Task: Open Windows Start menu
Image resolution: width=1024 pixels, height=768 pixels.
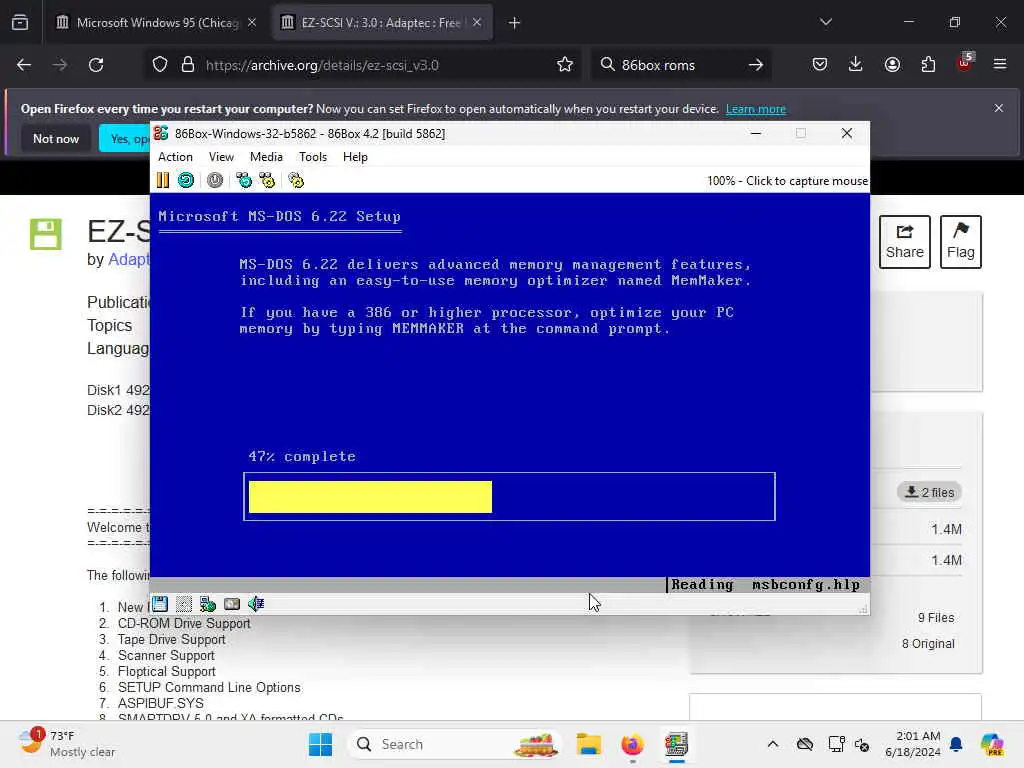Action: [320, 744]
